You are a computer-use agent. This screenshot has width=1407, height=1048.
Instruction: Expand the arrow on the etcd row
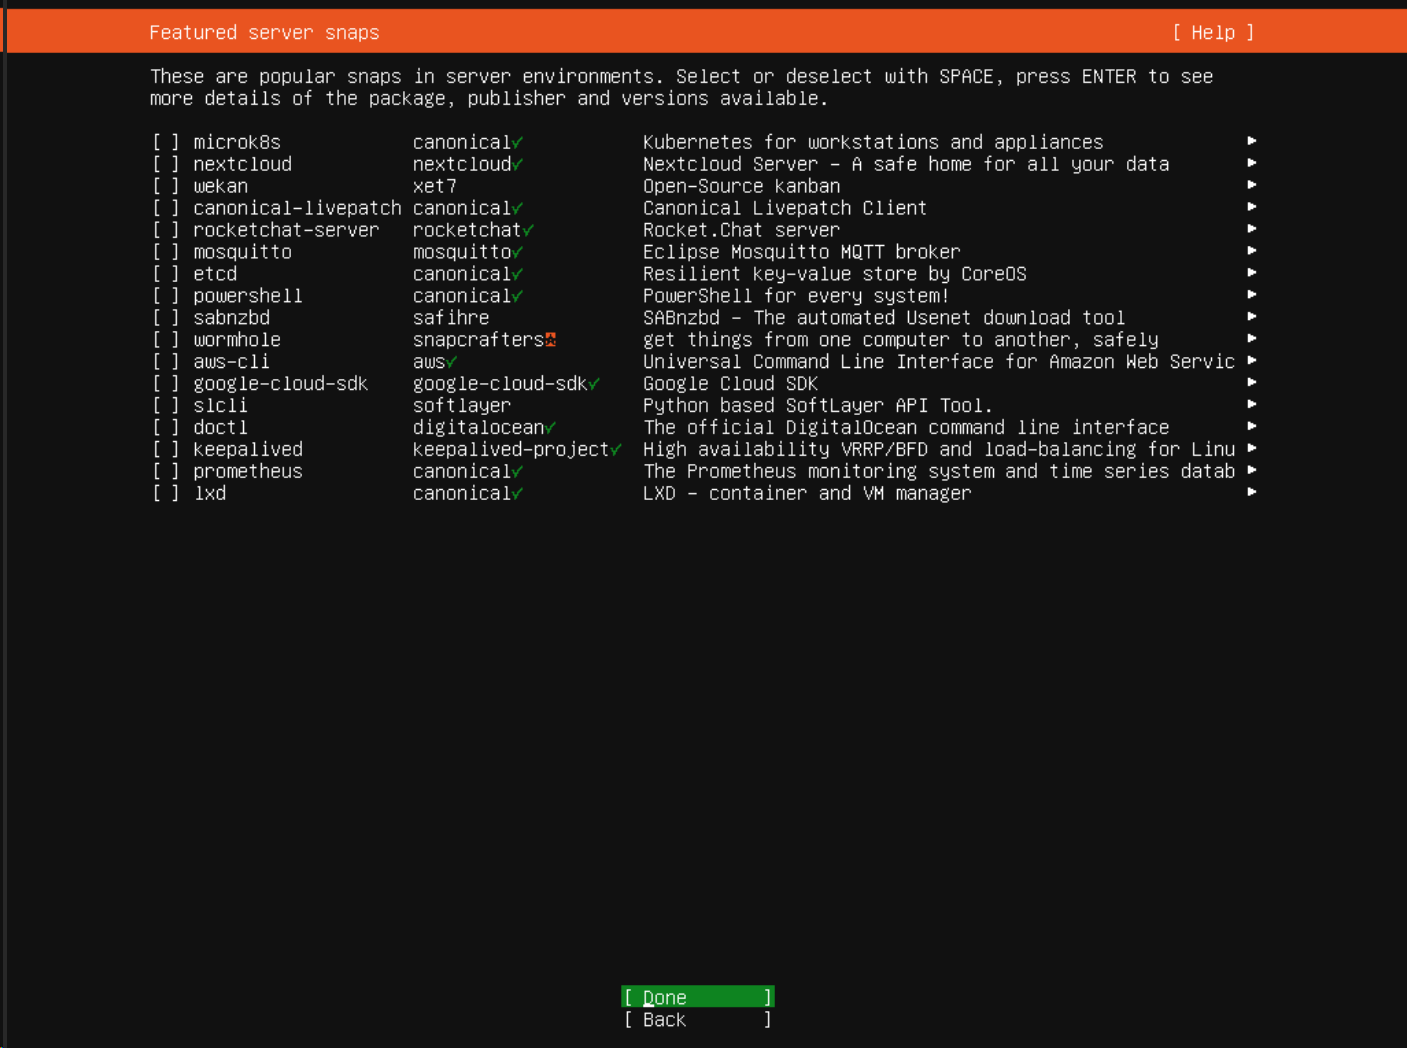tap(1251, 274)
